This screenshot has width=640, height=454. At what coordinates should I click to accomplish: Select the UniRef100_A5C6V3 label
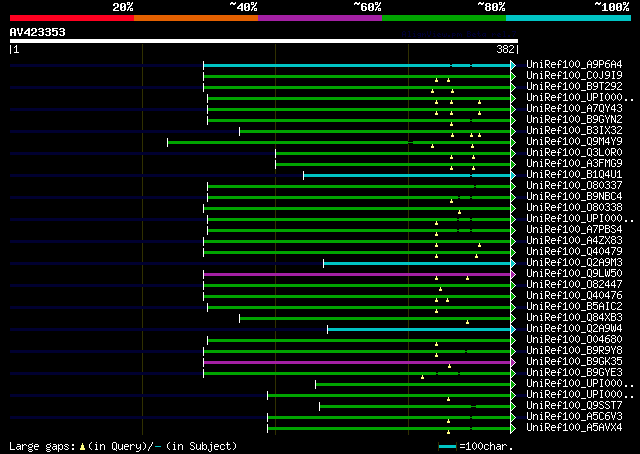point(574,417)
